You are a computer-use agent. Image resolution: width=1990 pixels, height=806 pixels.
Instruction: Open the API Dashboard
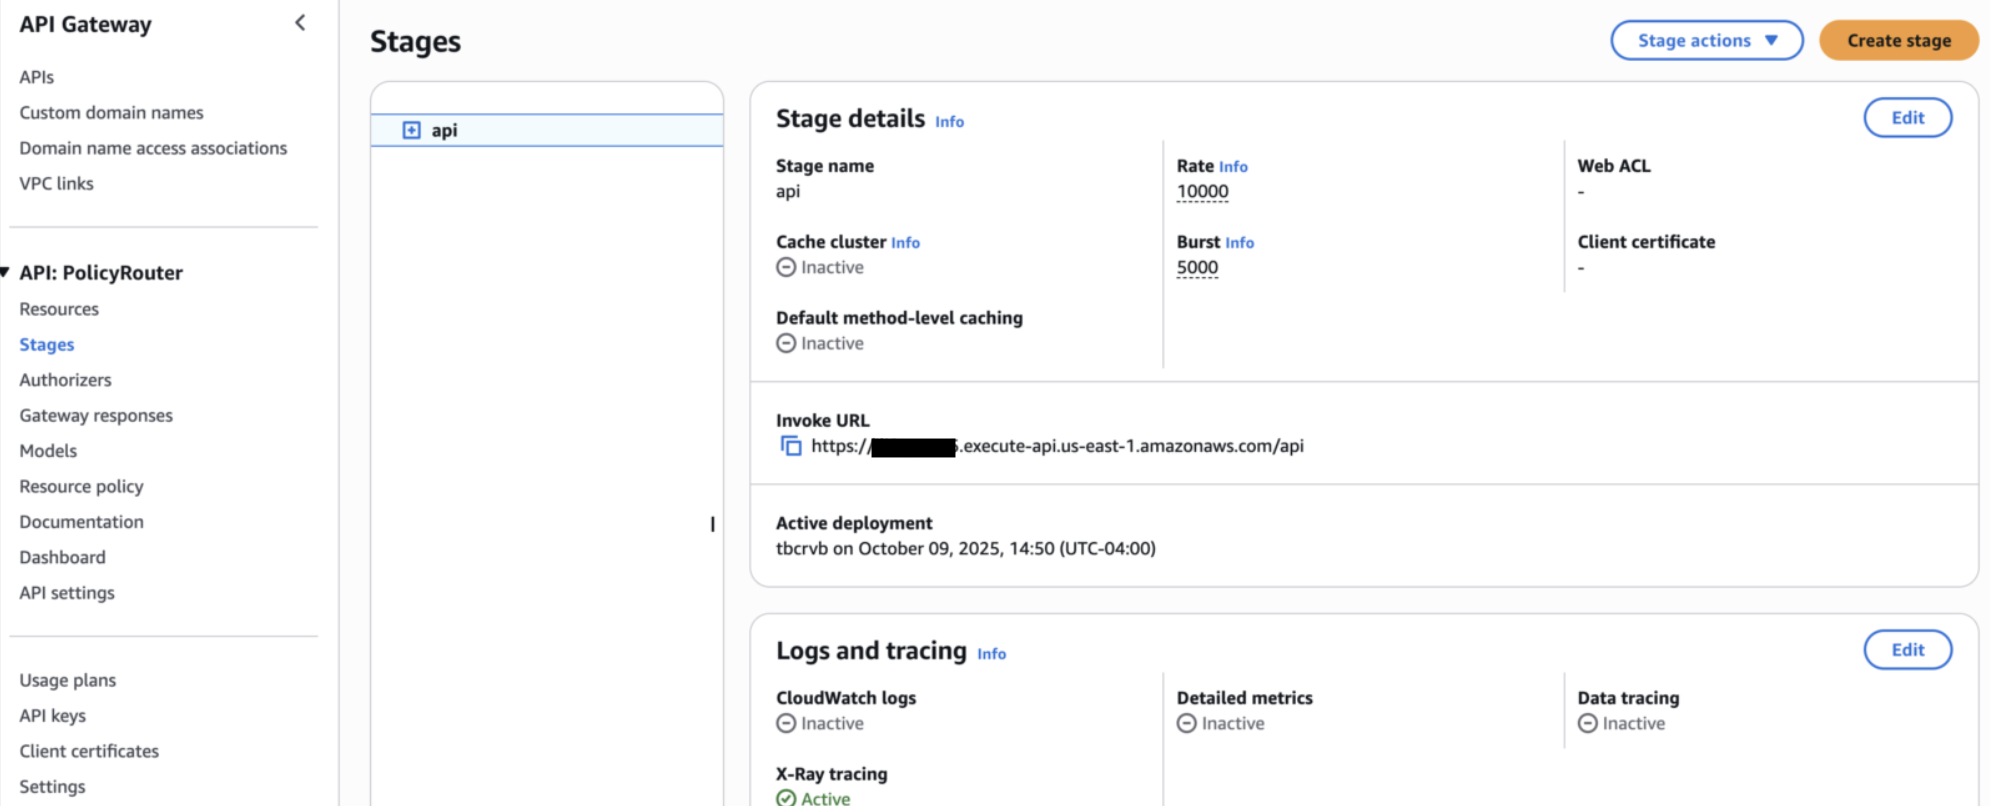(62, 557)
